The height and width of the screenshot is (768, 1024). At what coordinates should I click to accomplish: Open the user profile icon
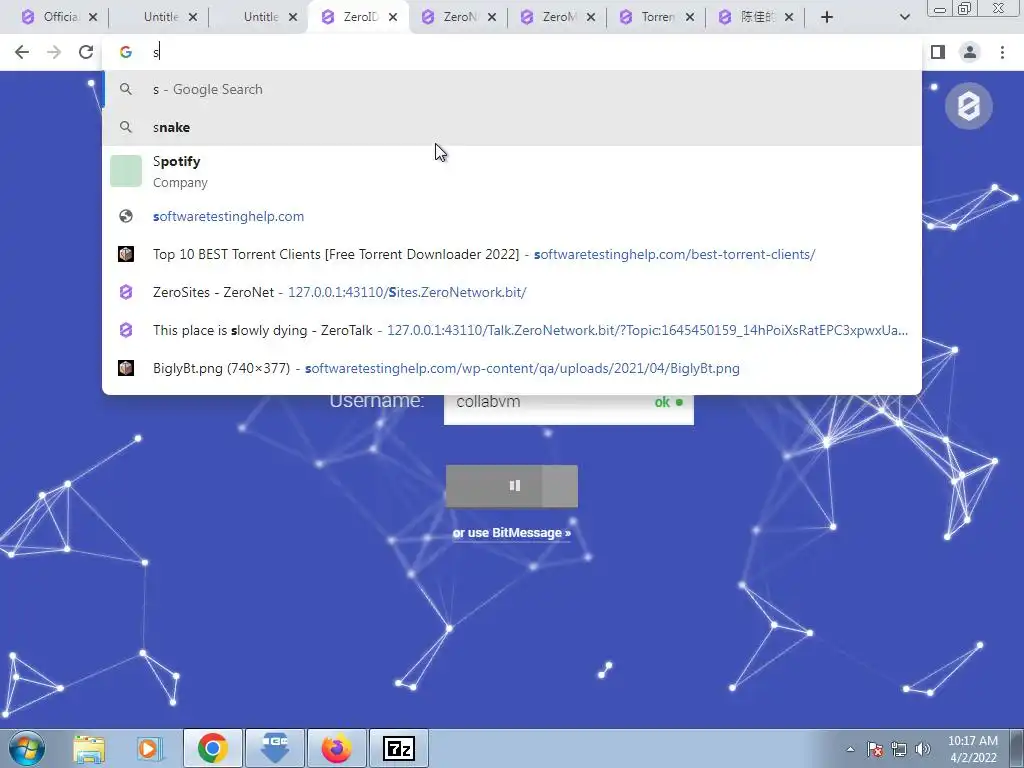[970, 52]
